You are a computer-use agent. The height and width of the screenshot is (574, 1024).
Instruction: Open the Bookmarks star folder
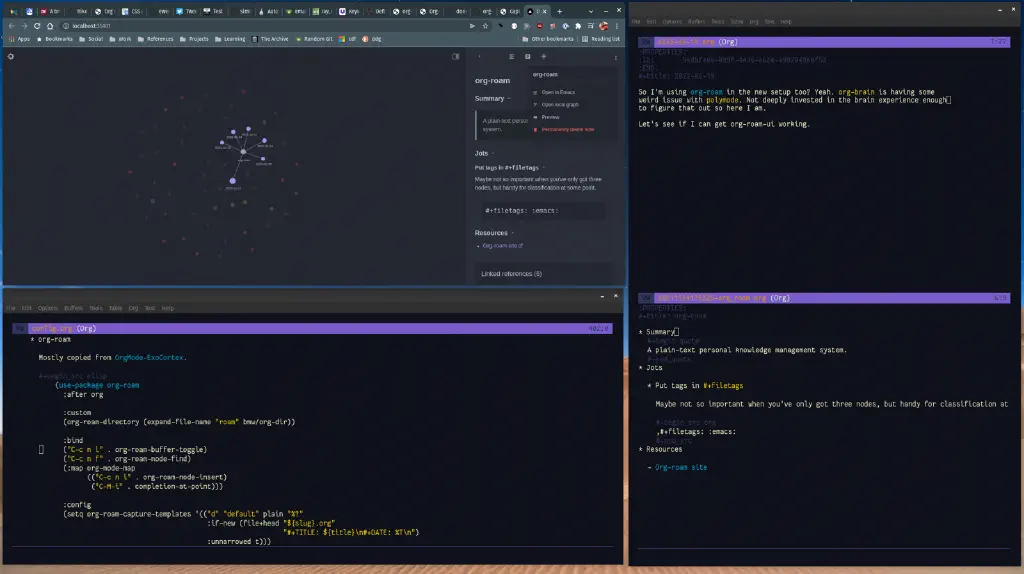[55, 39]
